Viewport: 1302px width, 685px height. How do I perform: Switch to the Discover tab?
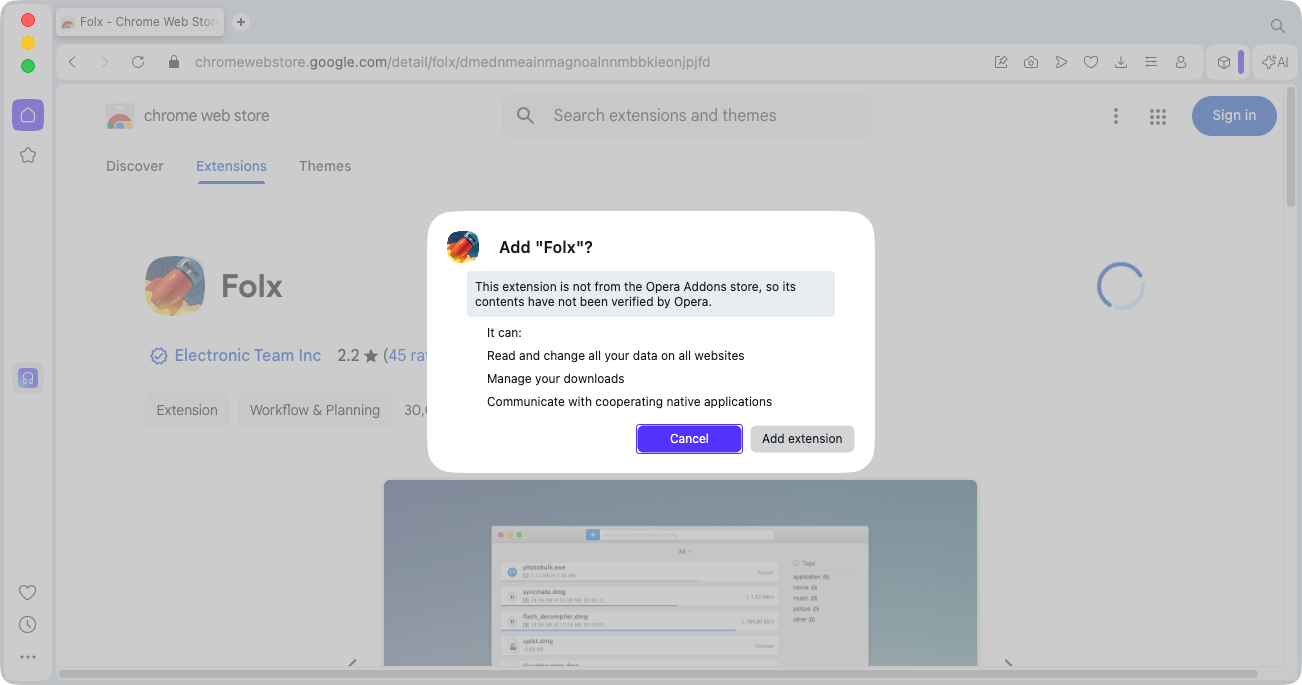135,166
